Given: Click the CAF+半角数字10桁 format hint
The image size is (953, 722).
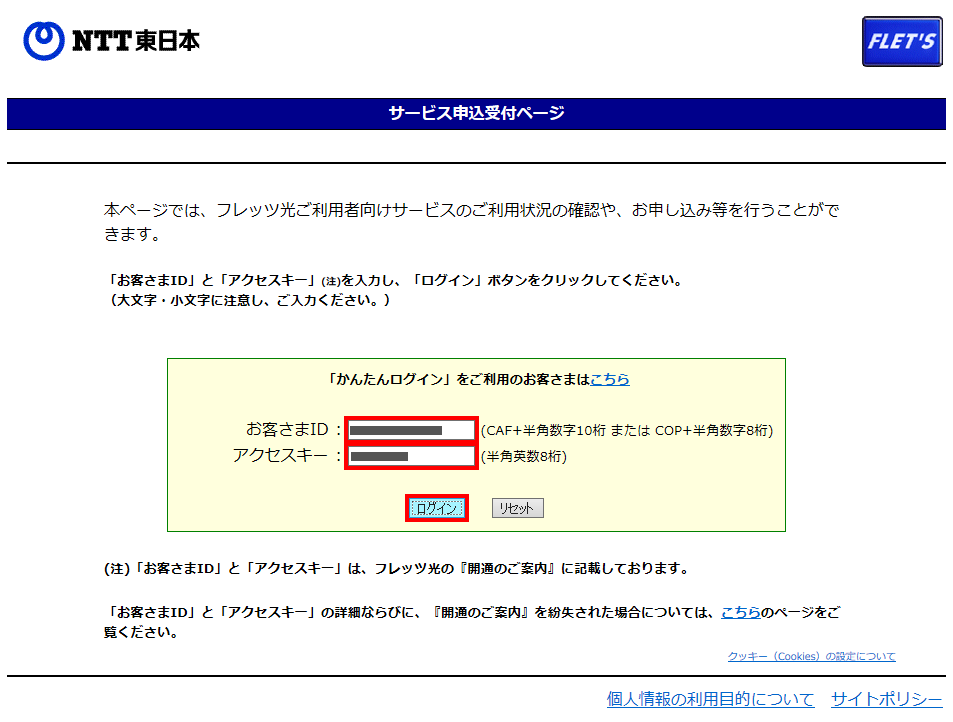Looking at the screenshot, I should [x=627, y=431].
